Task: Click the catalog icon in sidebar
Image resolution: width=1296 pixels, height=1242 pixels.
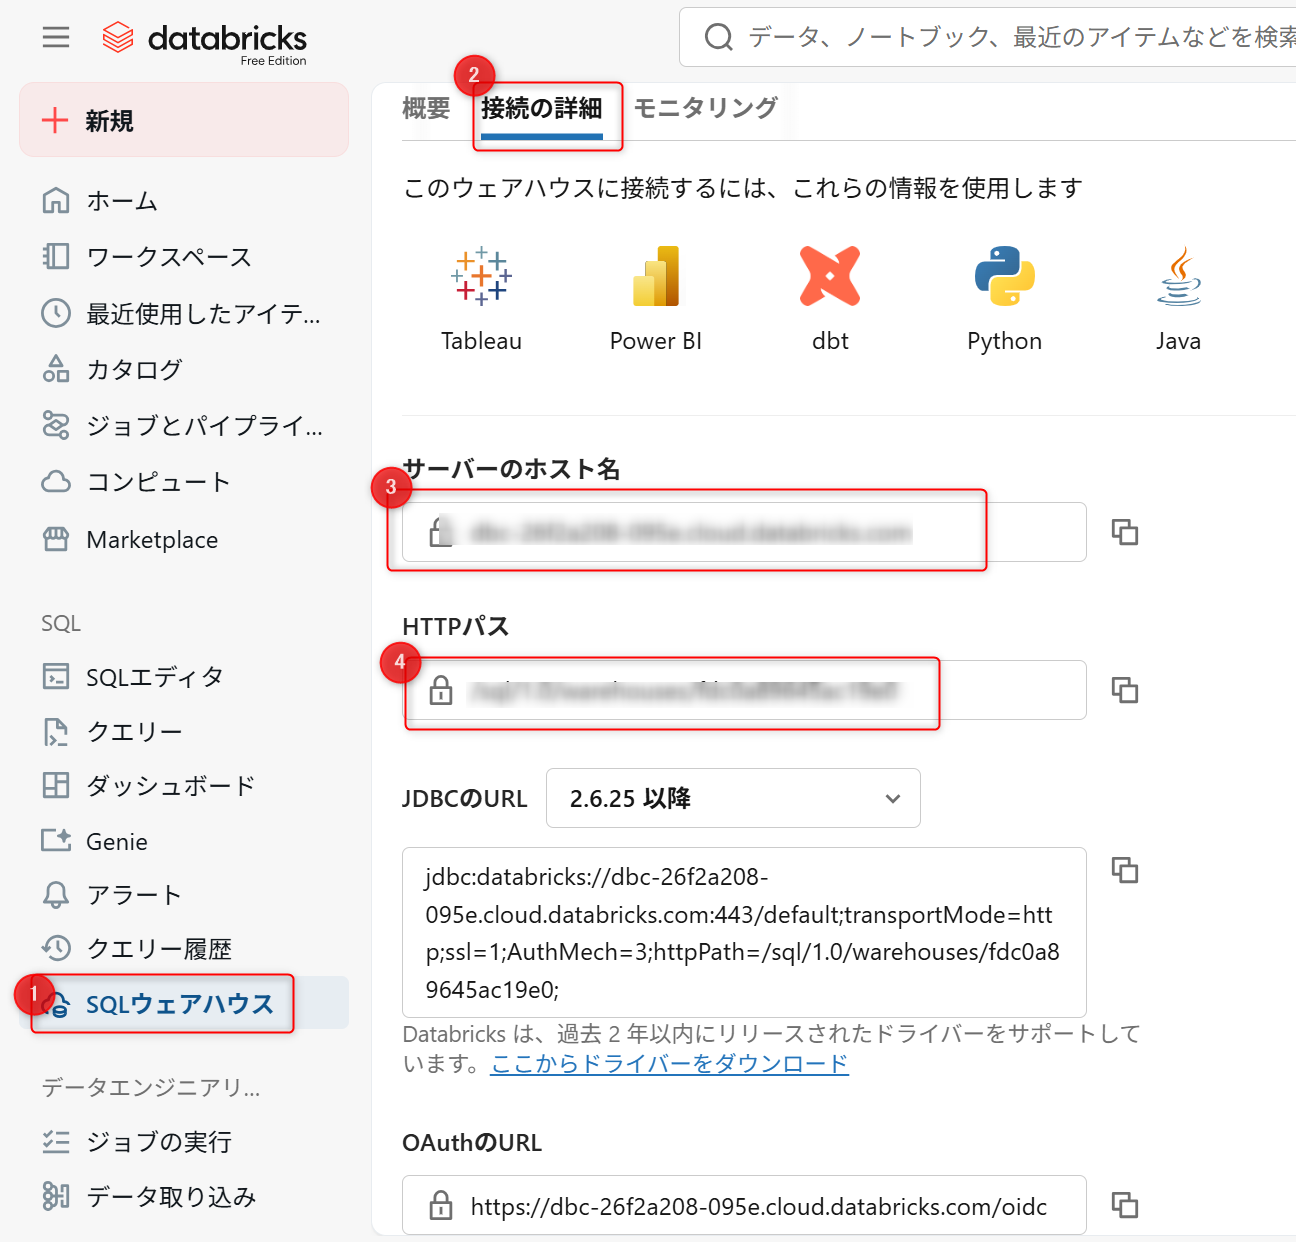Action: 56,369
